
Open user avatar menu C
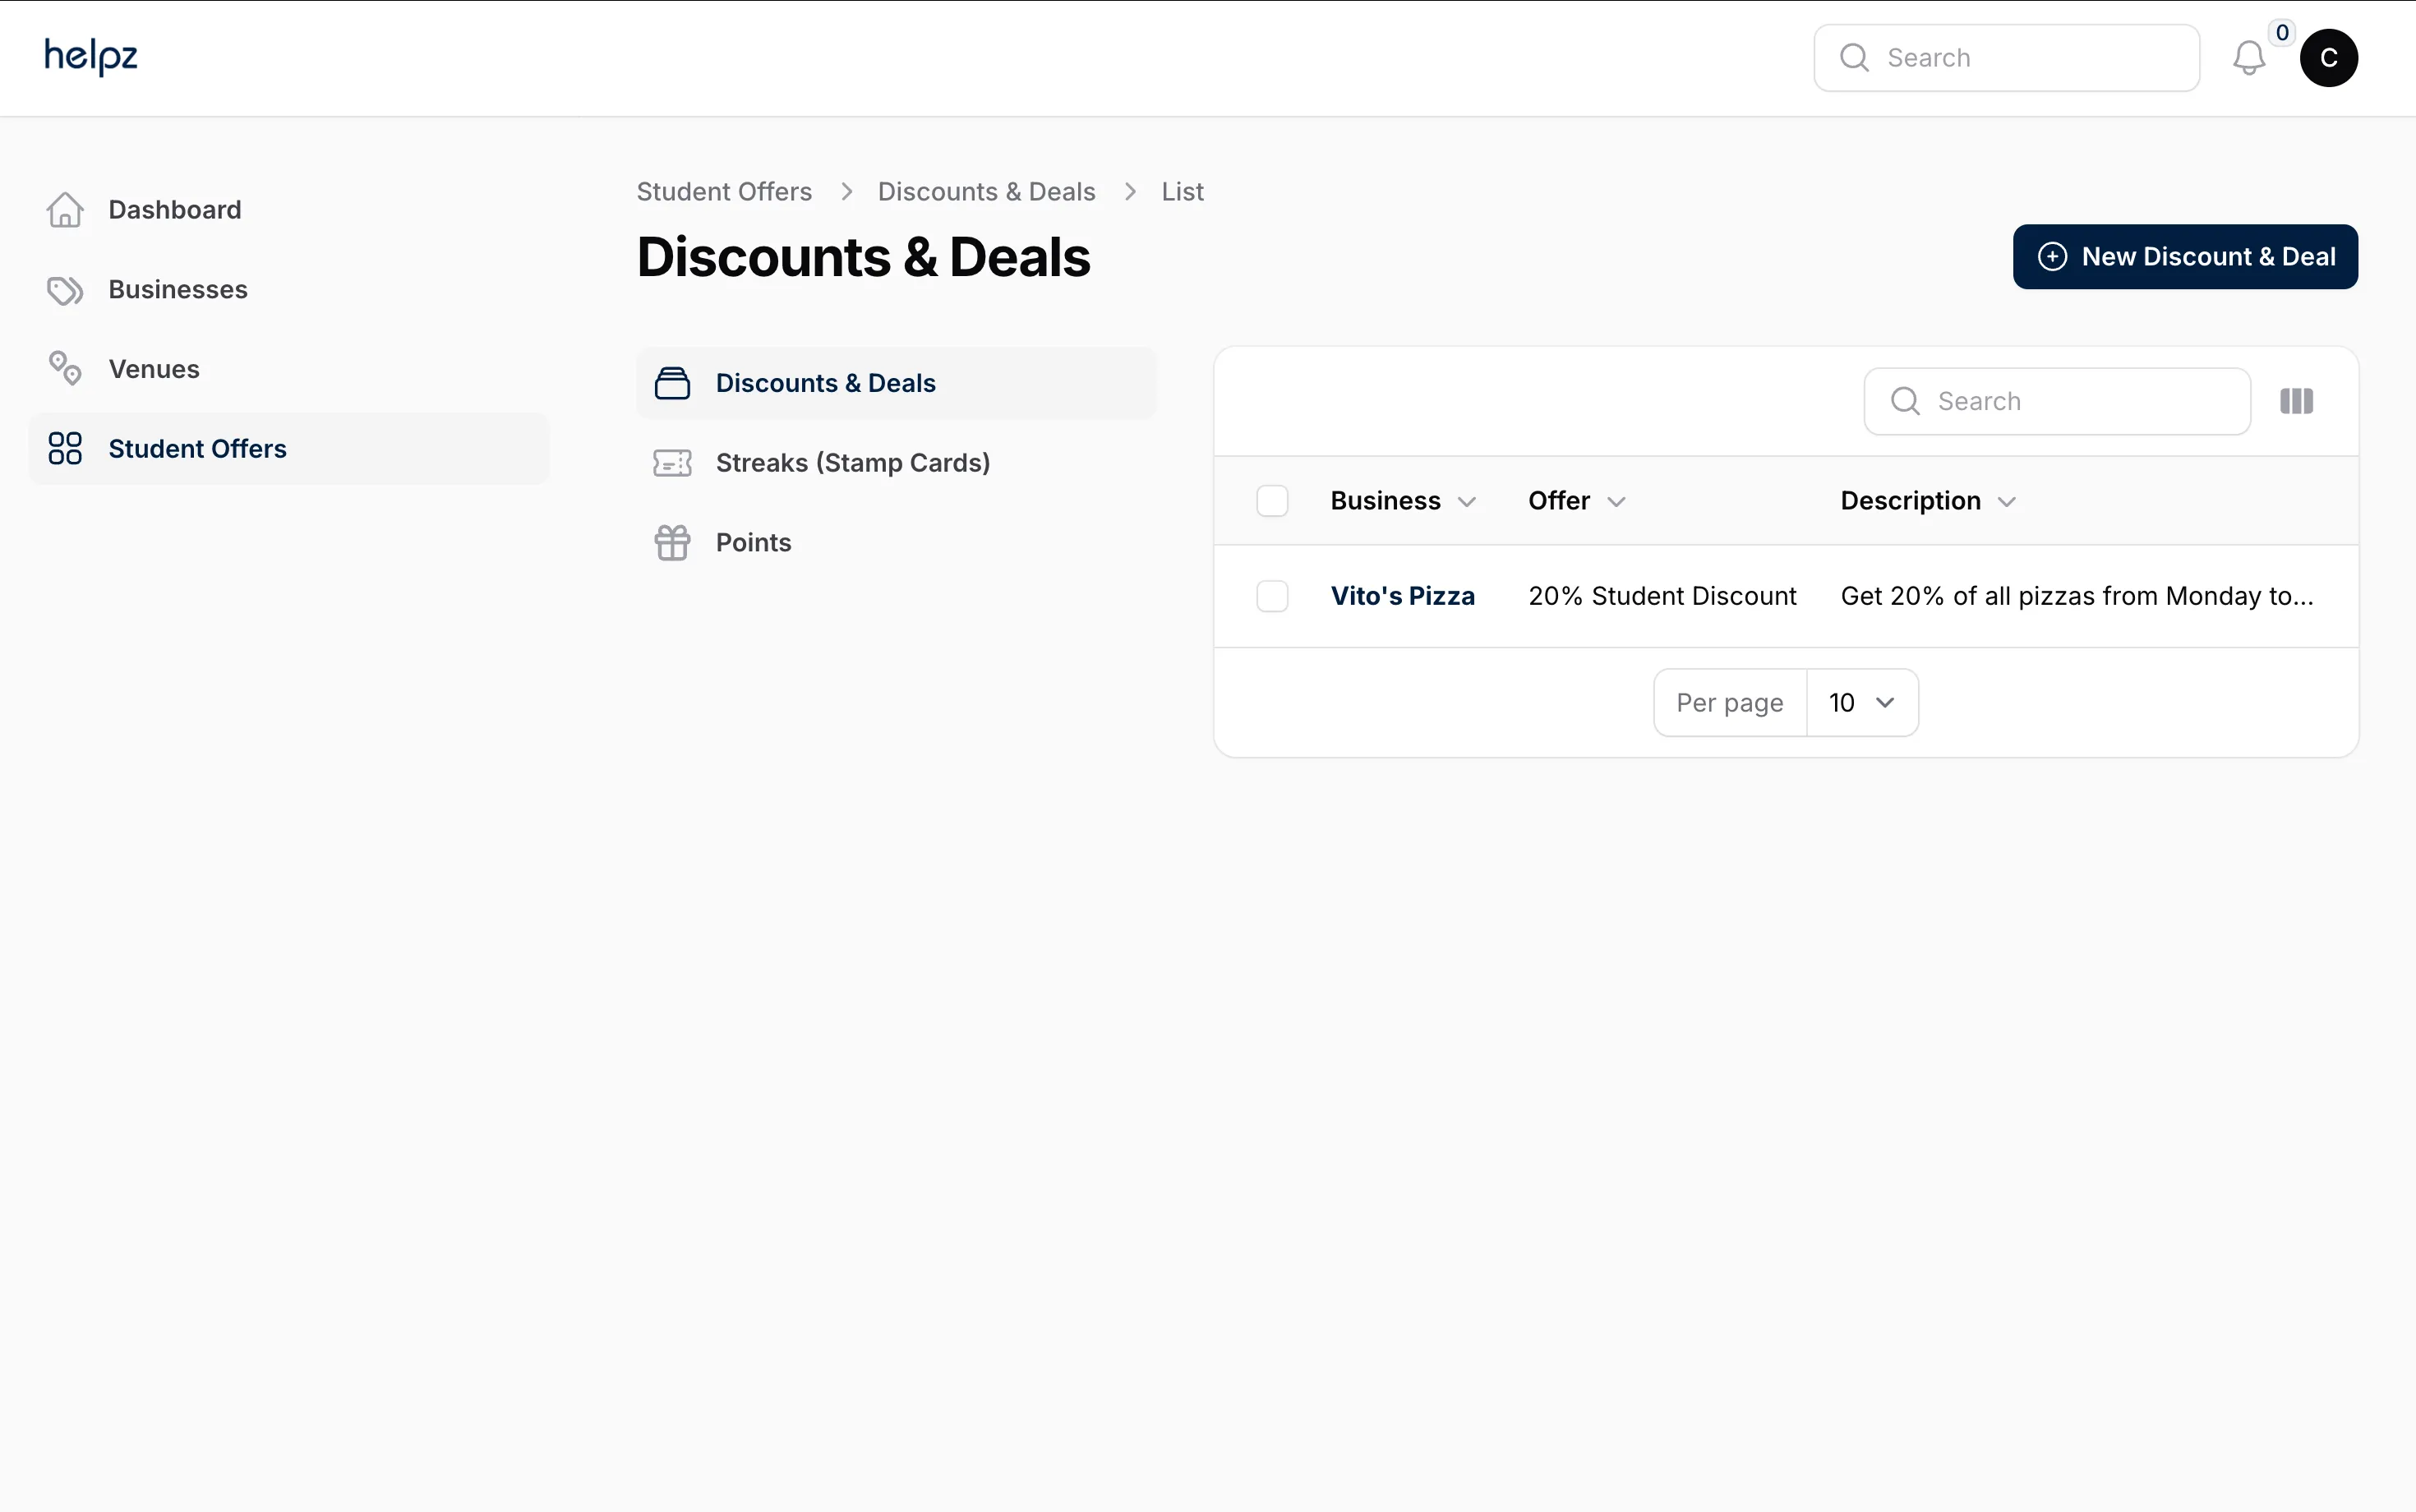tap(2328, 58)
